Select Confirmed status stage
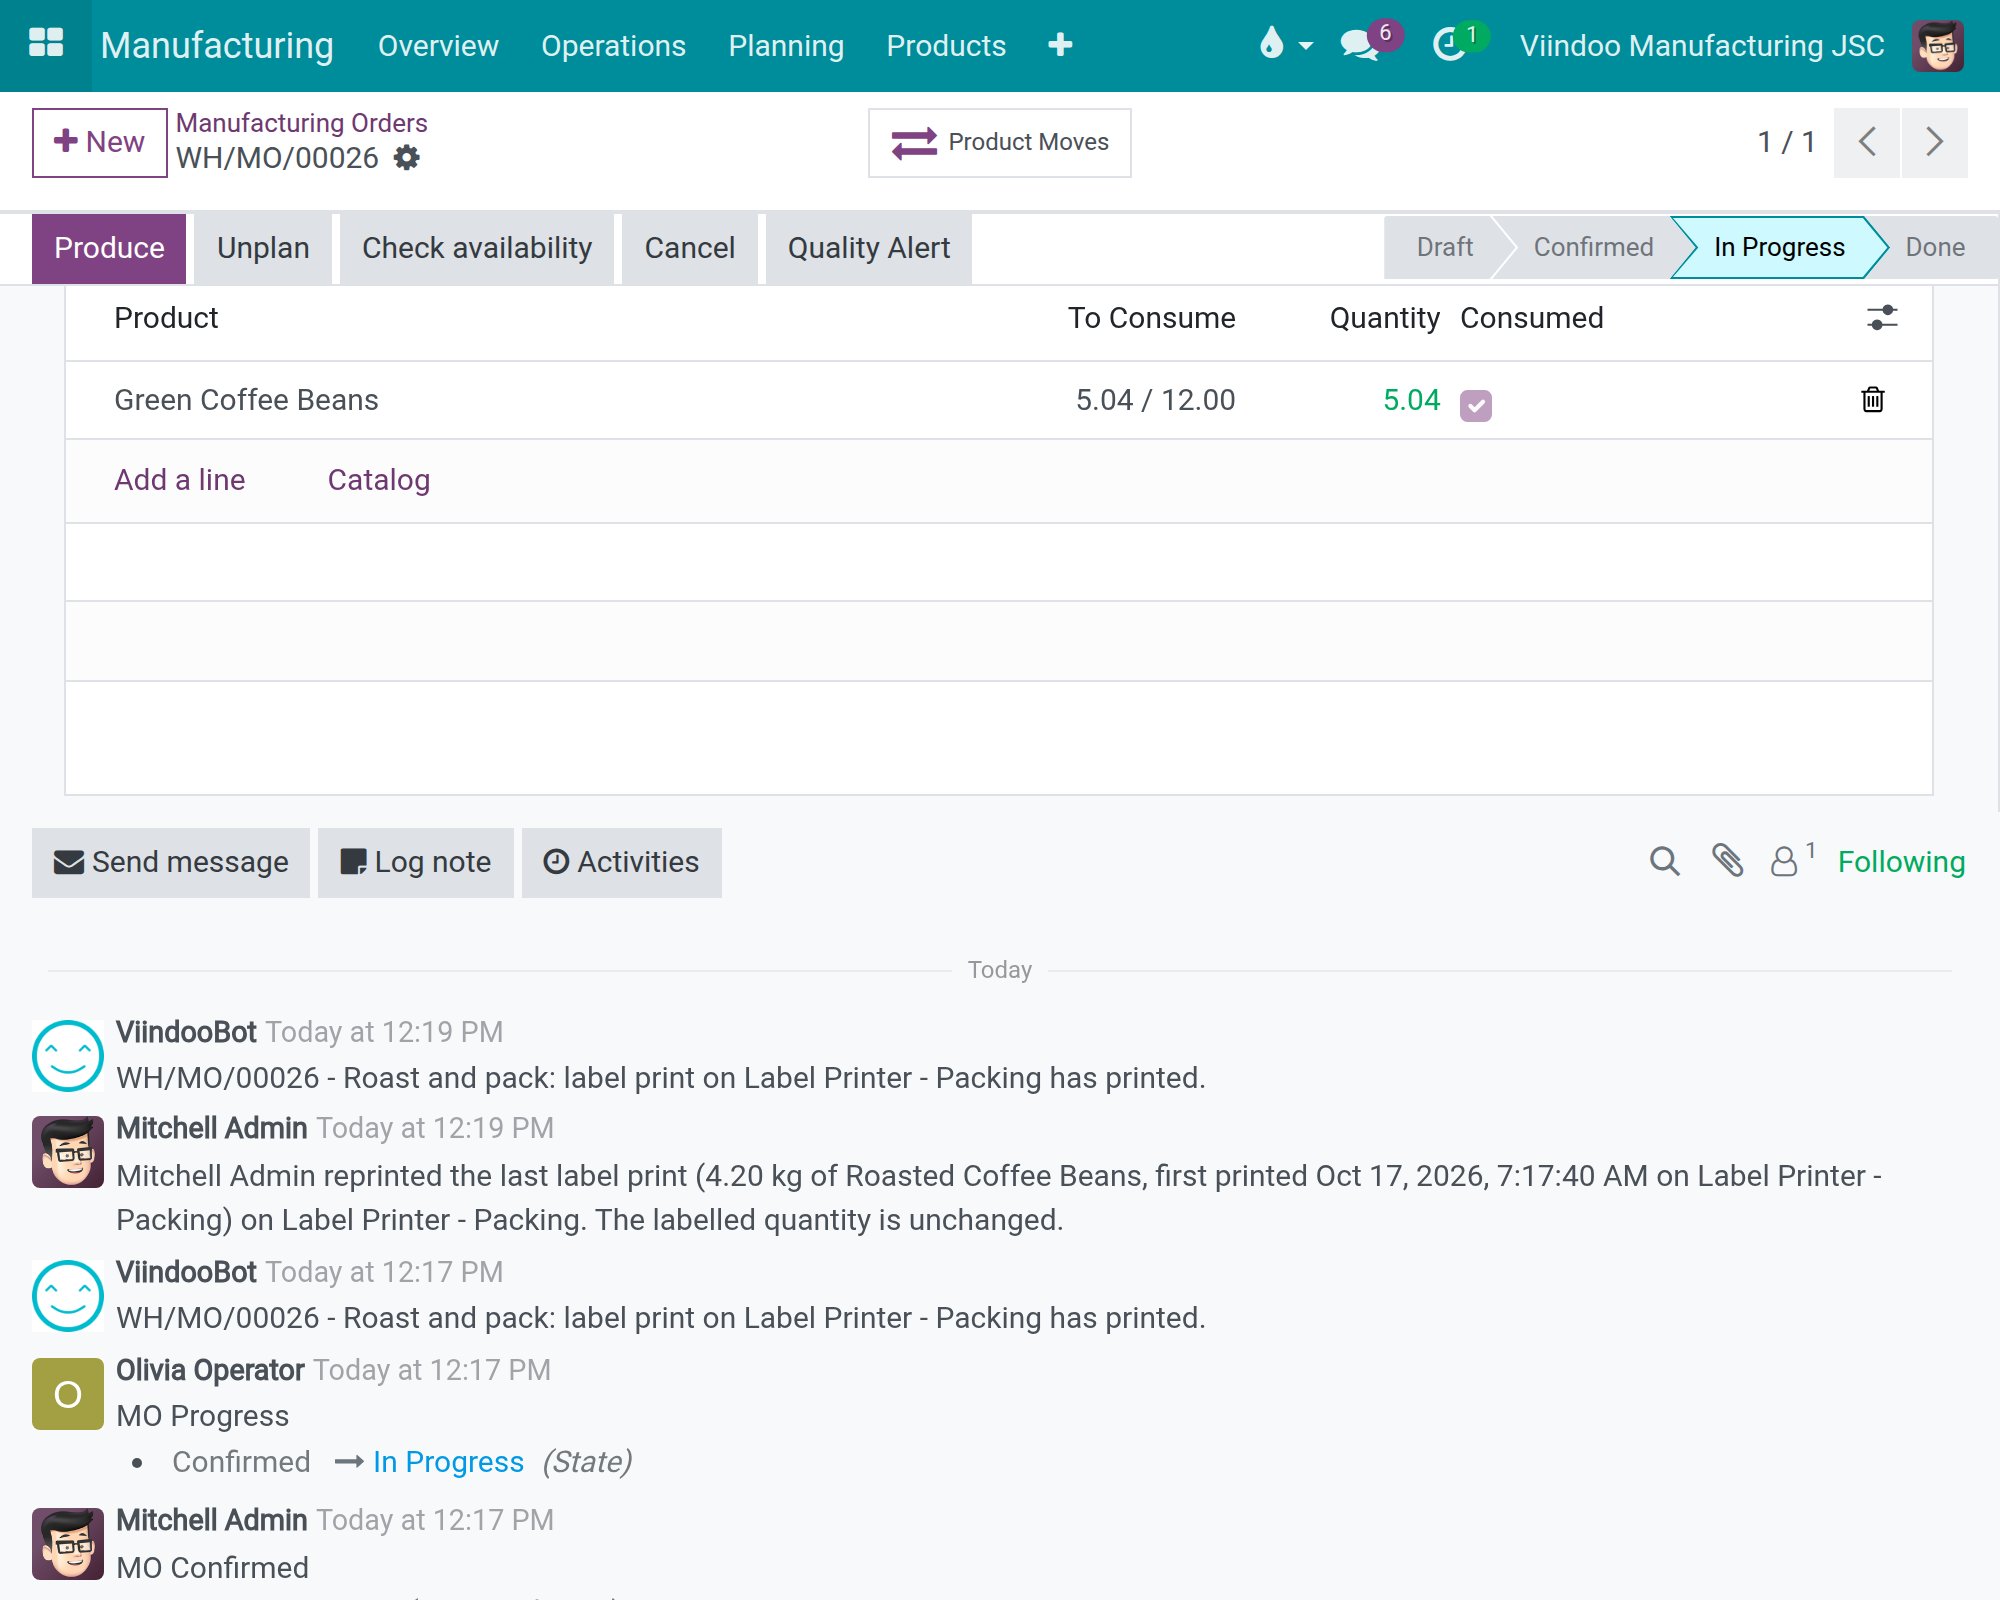Viewport: 2000px width, 1600px height. [x=1593, y=247]
